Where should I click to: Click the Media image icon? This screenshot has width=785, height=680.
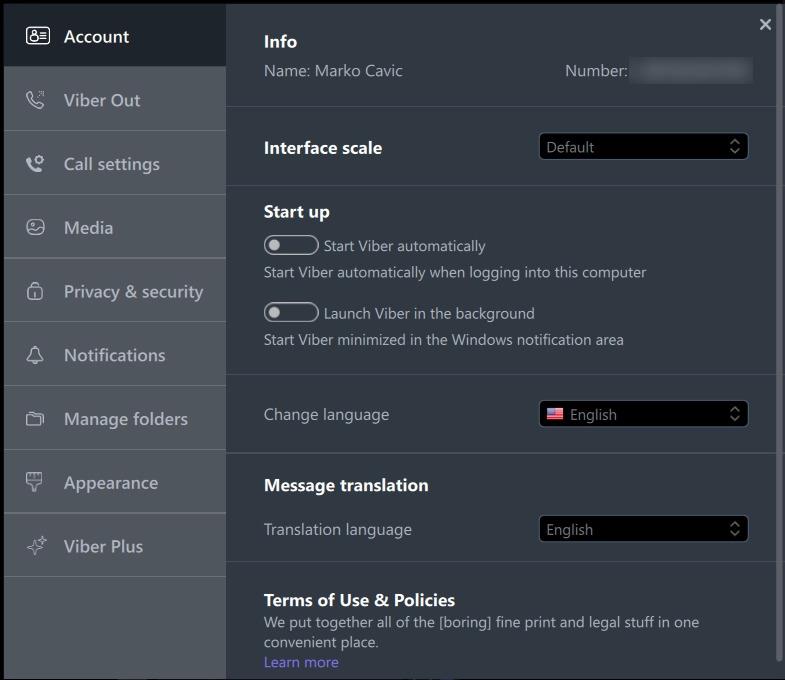pos(36,228)
